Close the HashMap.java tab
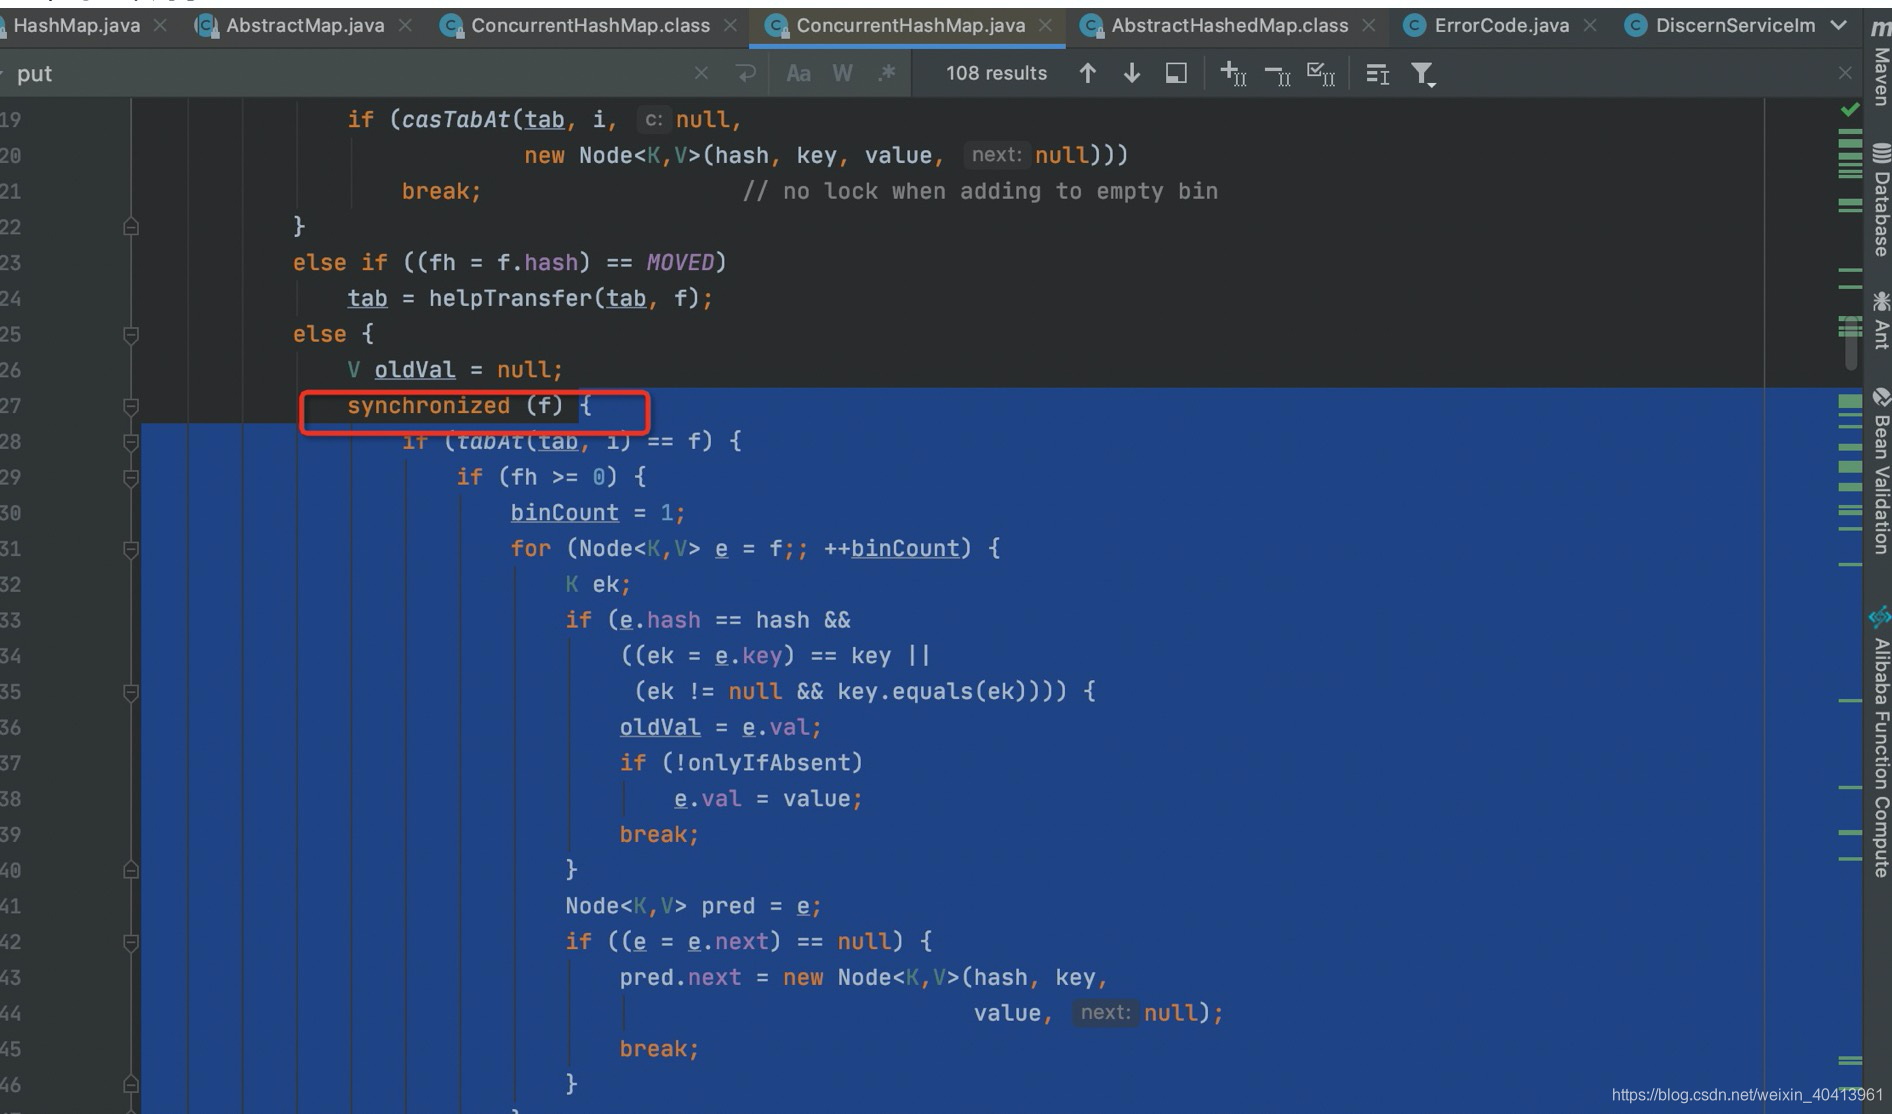1892x1114 pixels. click(x=160, y=25)
